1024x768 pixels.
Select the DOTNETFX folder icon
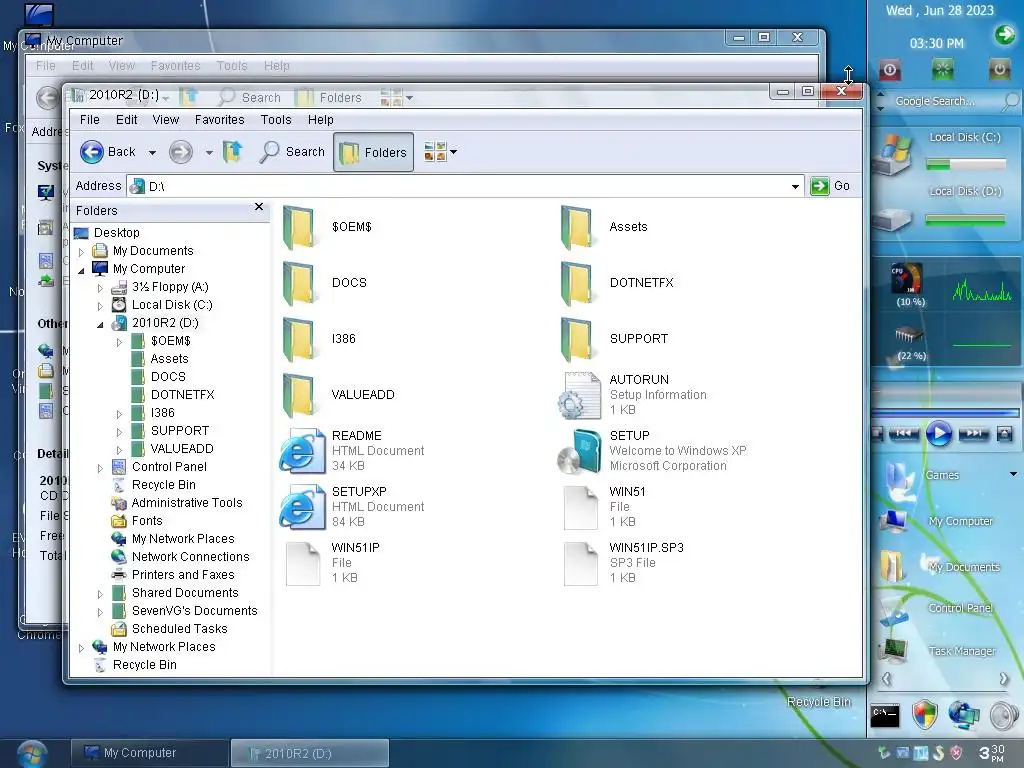(x=577, y=283)
